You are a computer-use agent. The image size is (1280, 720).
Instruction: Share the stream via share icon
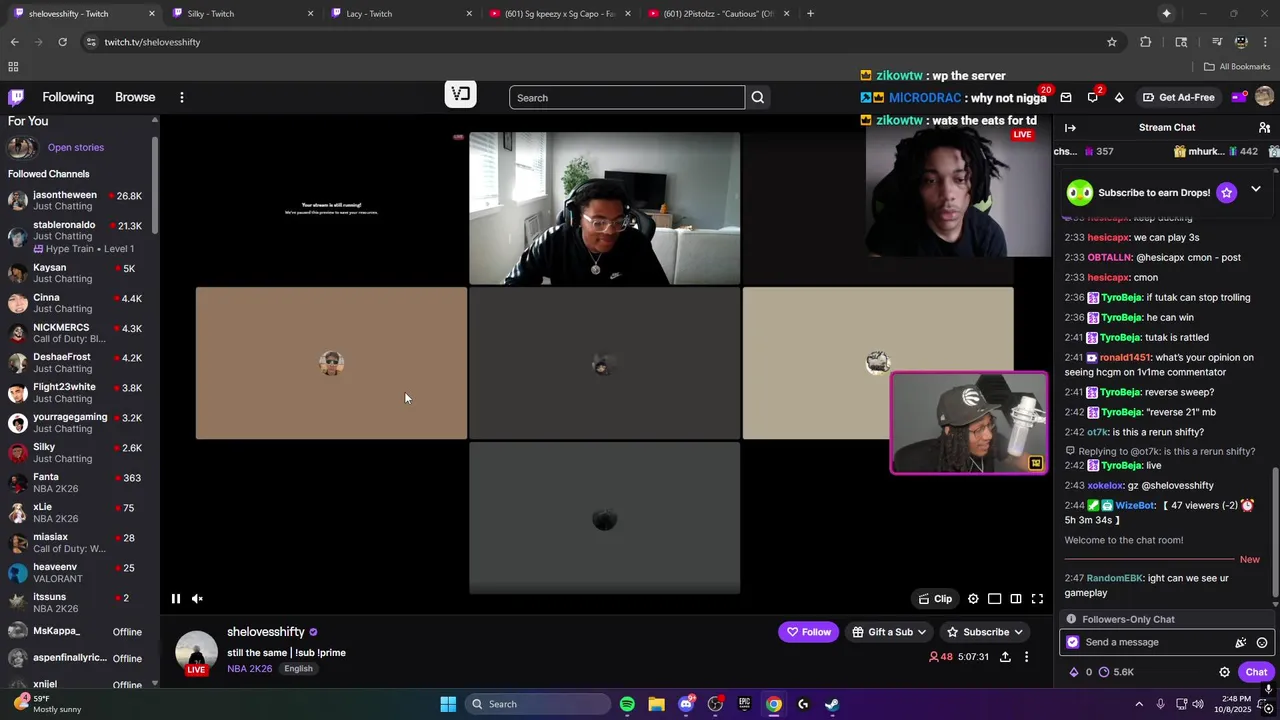click(1005, 657)
